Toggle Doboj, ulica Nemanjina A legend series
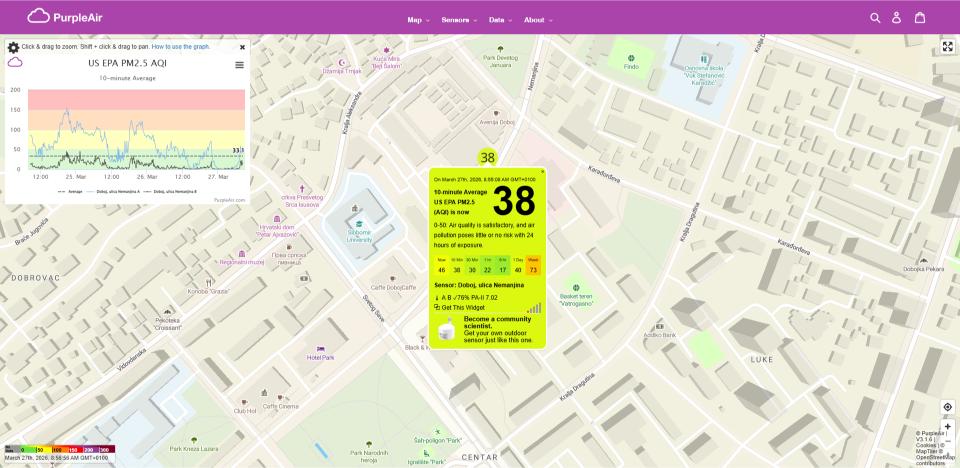This screenshot has height=468, width=960. pyautogui.click(x=114, y=192)
